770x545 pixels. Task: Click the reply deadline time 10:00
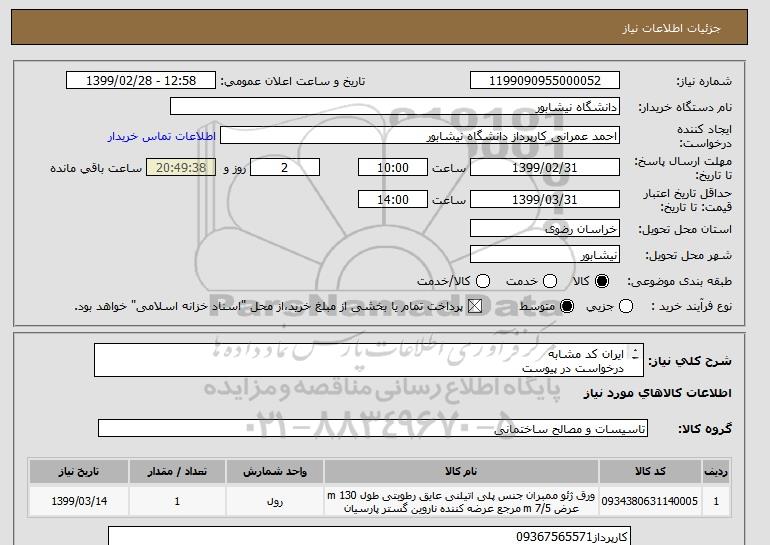[x=393, y=167]
